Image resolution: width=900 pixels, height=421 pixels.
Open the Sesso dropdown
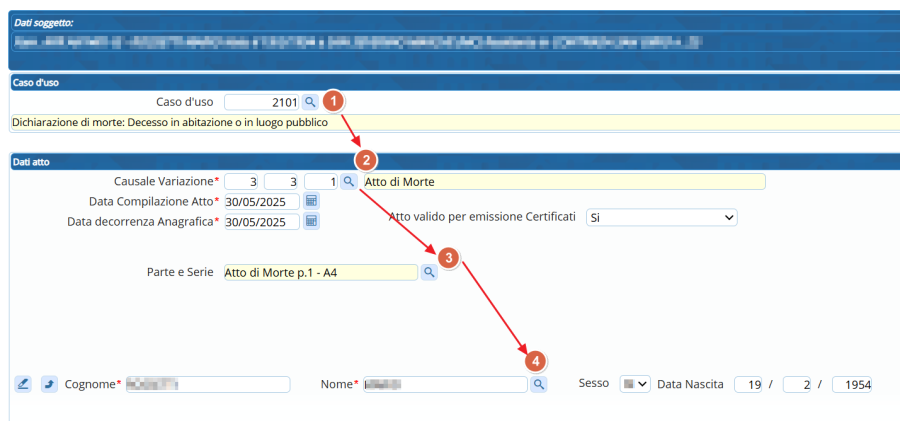click(635, 384)
